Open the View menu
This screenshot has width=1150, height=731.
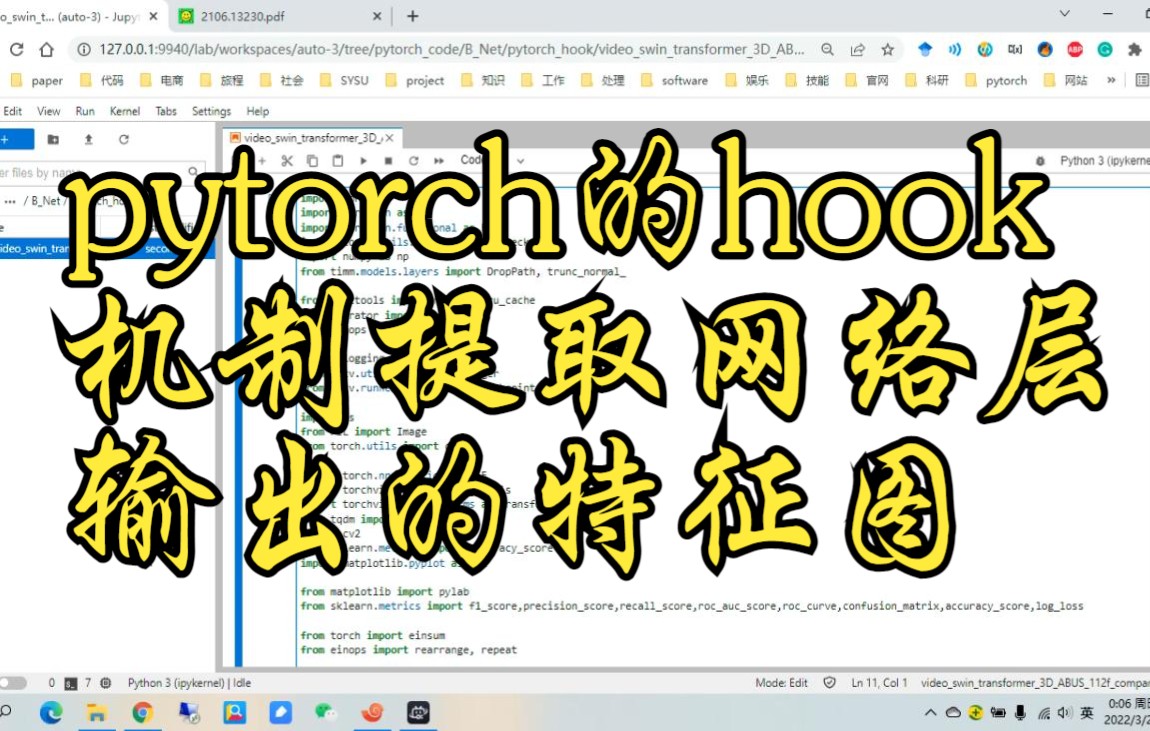(48, 111)
